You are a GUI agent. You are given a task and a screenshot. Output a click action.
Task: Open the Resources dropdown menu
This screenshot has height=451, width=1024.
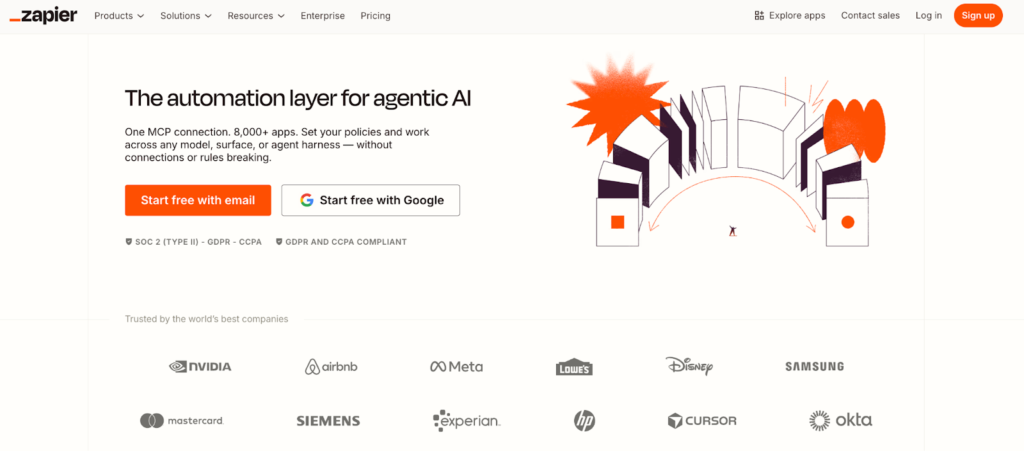click(x=256, y=16)
